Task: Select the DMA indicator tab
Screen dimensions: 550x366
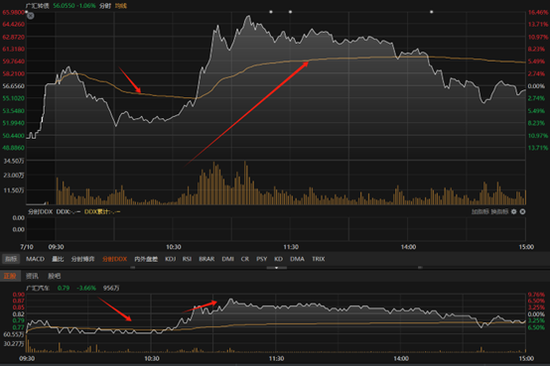Action: [297, 259]
